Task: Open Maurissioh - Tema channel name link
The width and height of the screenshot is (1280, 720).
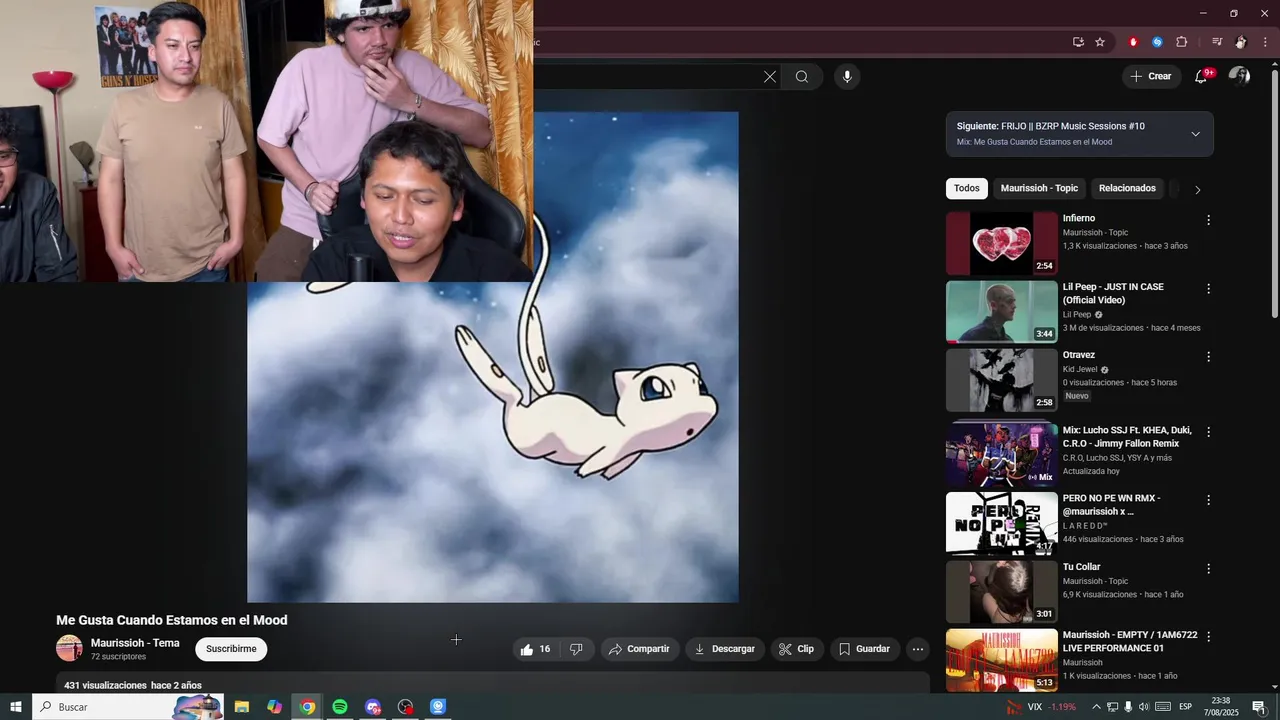Action: [x=135, y=643]
